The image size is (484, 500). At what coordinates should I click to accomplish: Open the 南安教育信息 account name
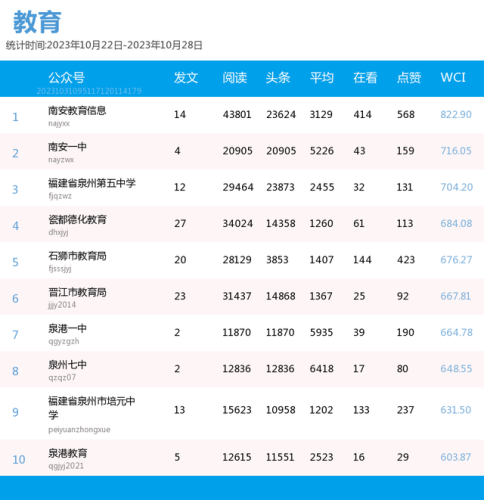coord(77,110)
